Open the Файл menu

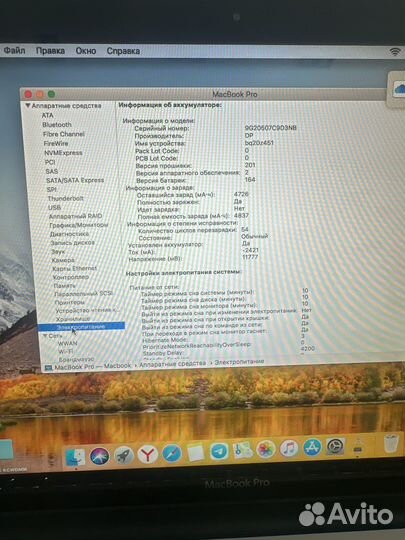coord(14,51)
